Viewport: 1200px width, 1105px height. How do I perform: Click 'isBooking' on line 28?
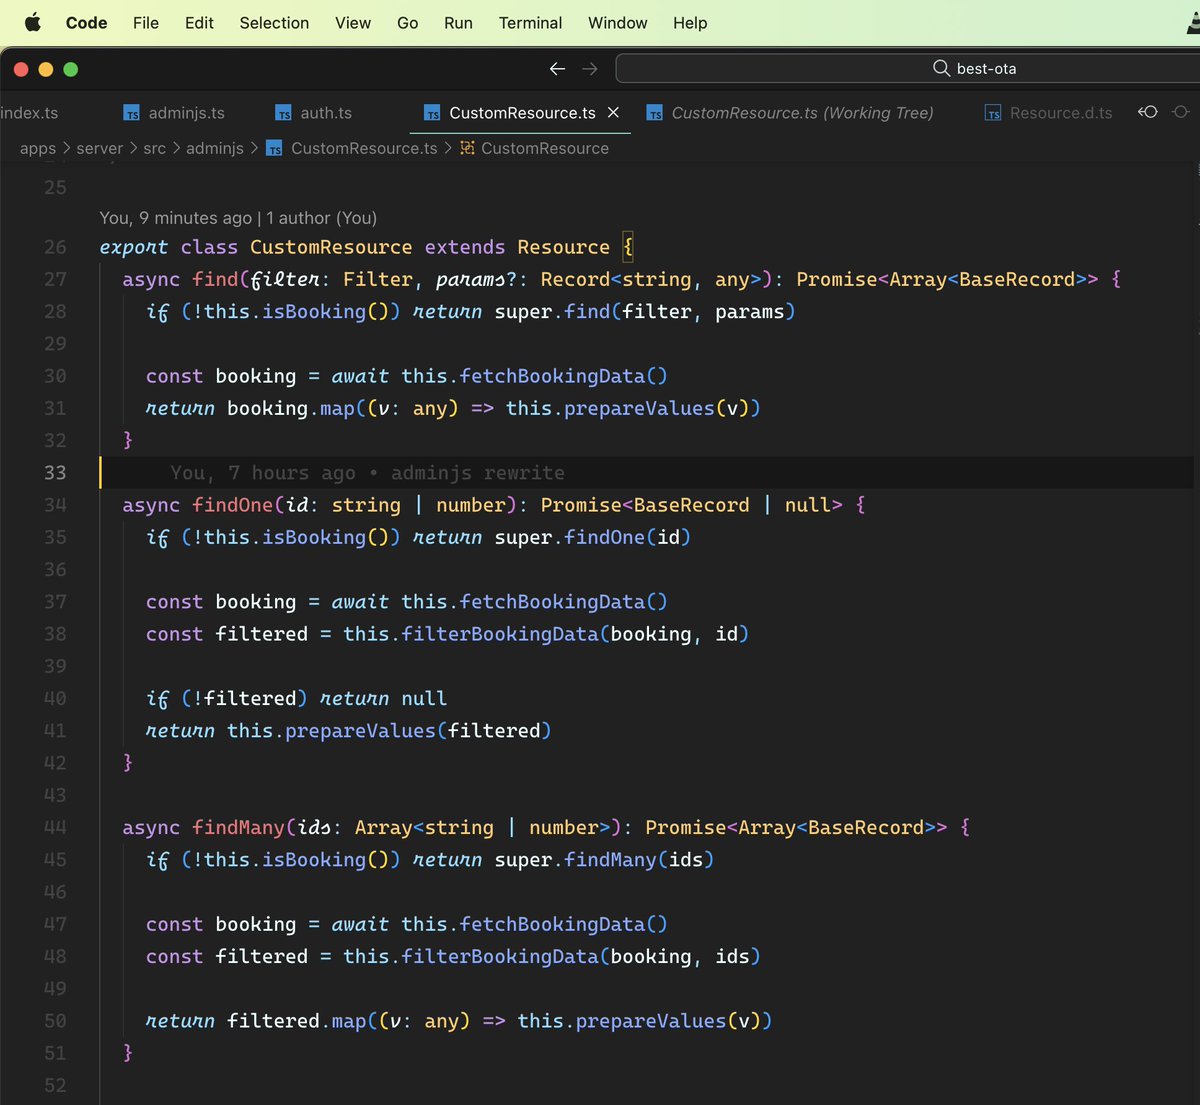point(314,311)
